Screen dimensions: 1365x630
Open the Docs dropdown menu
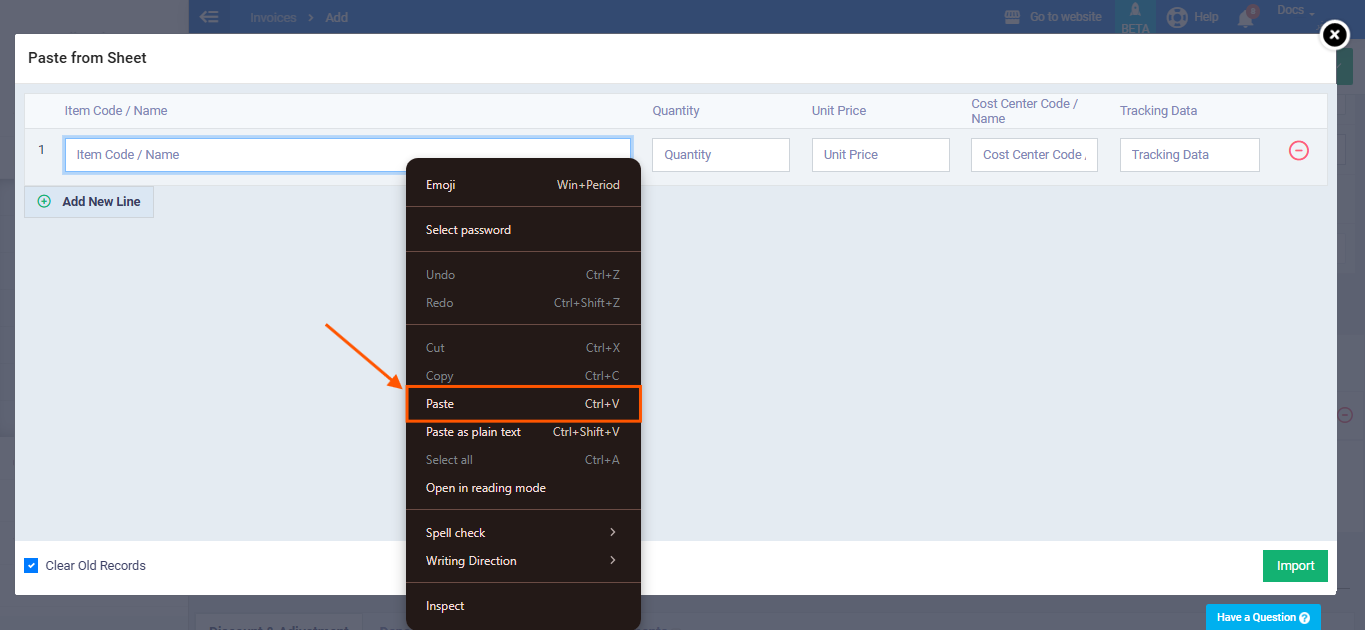[1295, 11]
